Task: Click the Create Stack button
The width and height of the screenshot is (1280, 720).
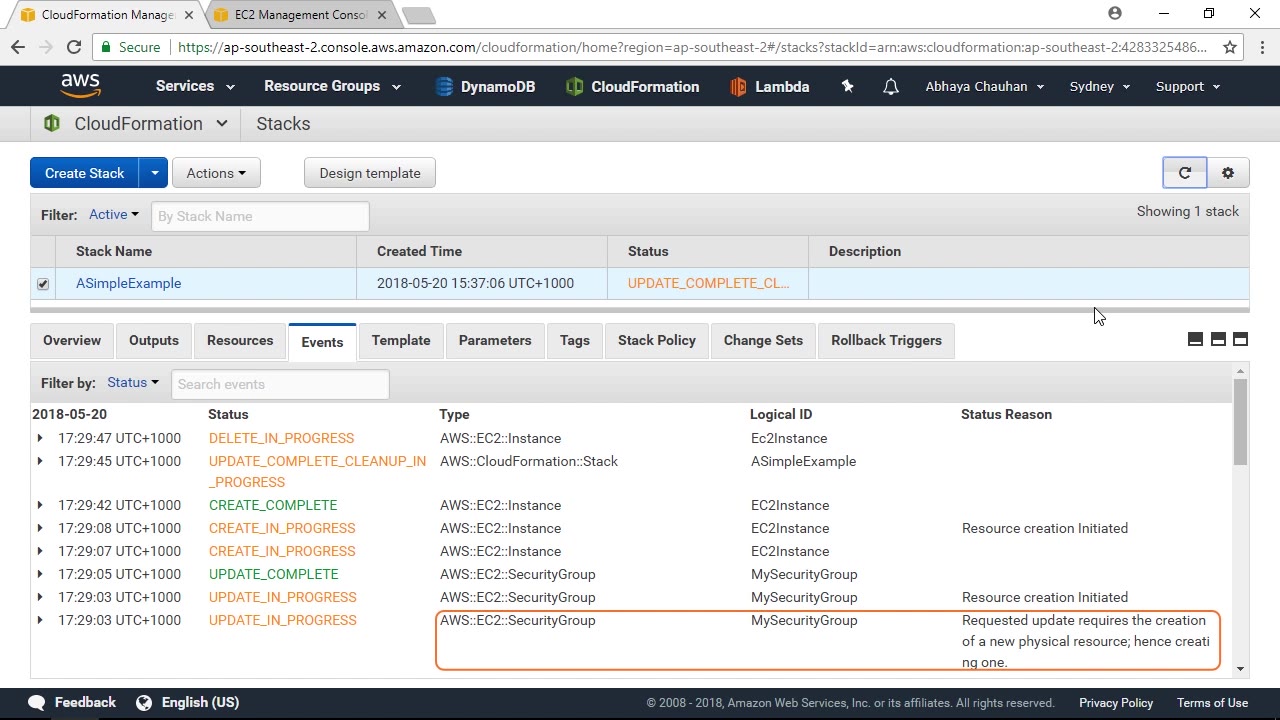Action: (85, 173)
